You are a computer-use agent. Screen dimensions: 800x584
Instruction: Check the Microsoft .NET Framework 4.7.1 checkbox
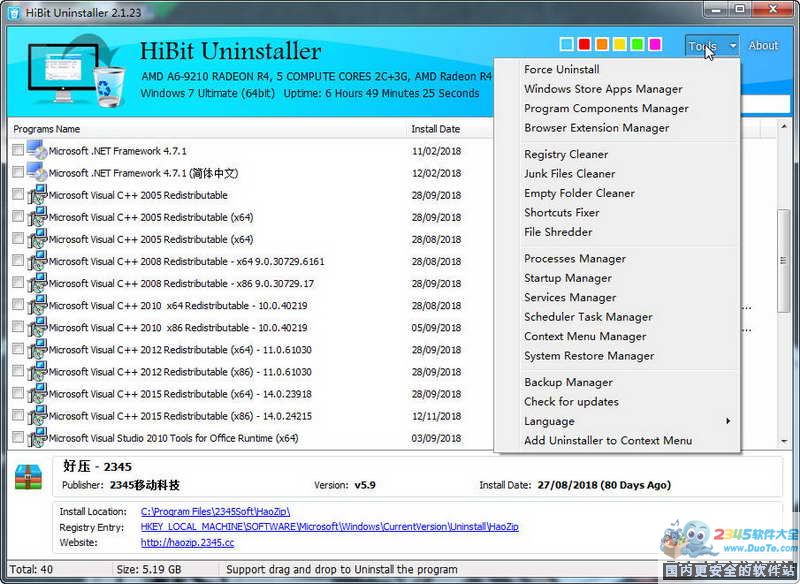(x=18, y=150)
